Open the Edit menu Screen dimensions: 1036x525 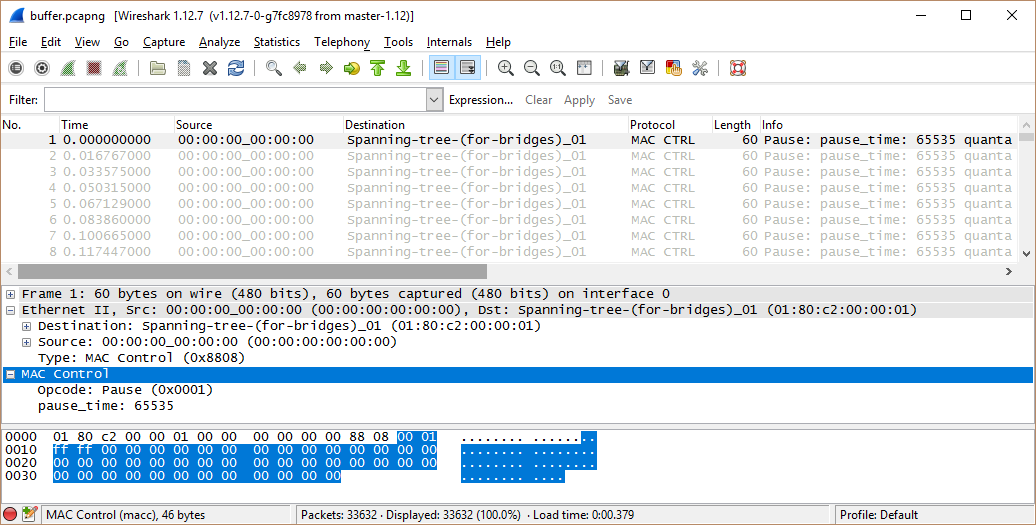51,42
